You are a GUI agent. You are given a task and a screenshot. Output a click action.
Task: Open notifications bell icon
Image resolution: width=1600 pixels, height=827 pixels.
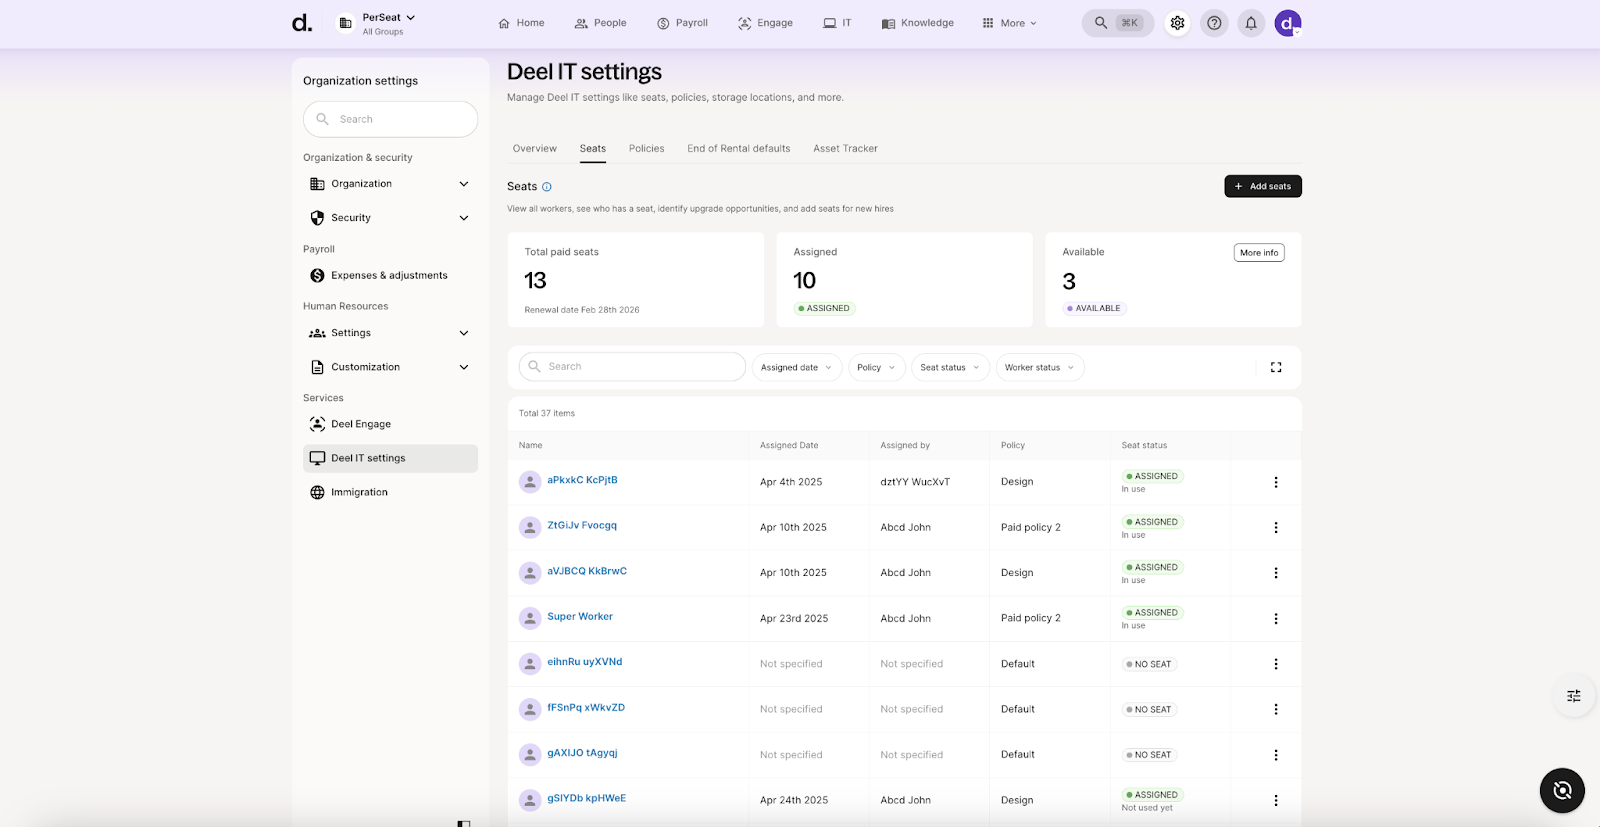1251,23
